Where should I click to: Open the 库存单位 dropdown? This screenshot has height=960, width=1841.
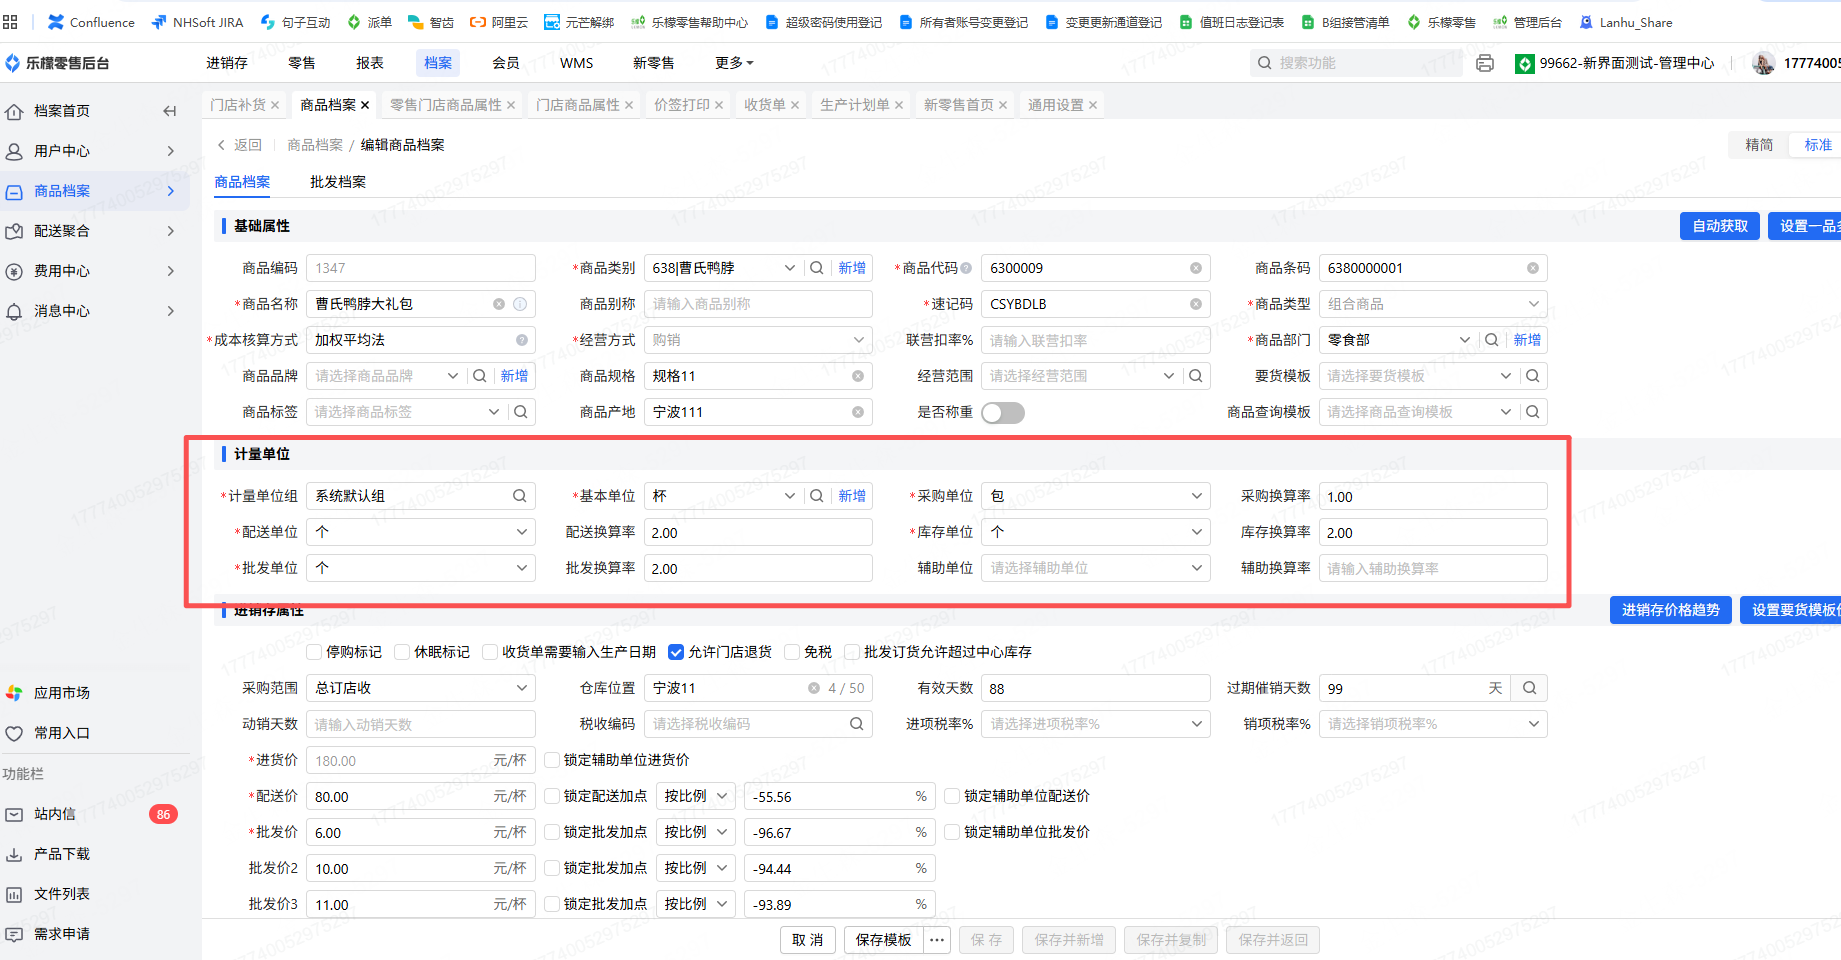1096,532
